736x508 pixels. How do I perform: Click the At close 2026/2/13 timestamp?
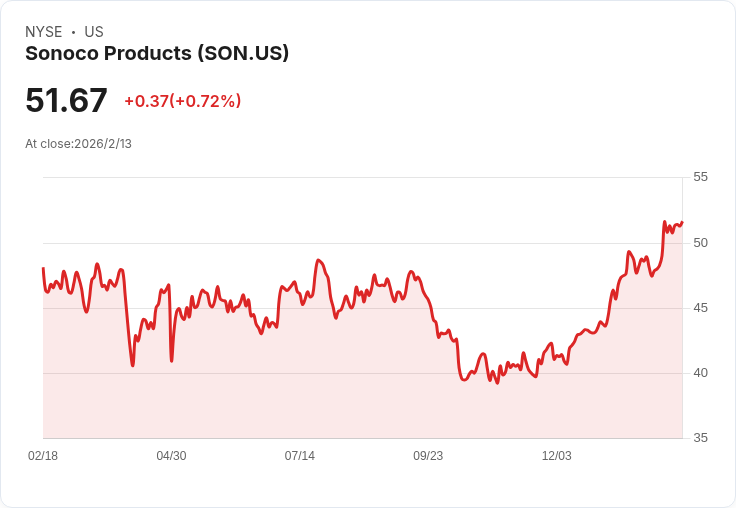tap(78, 144)
